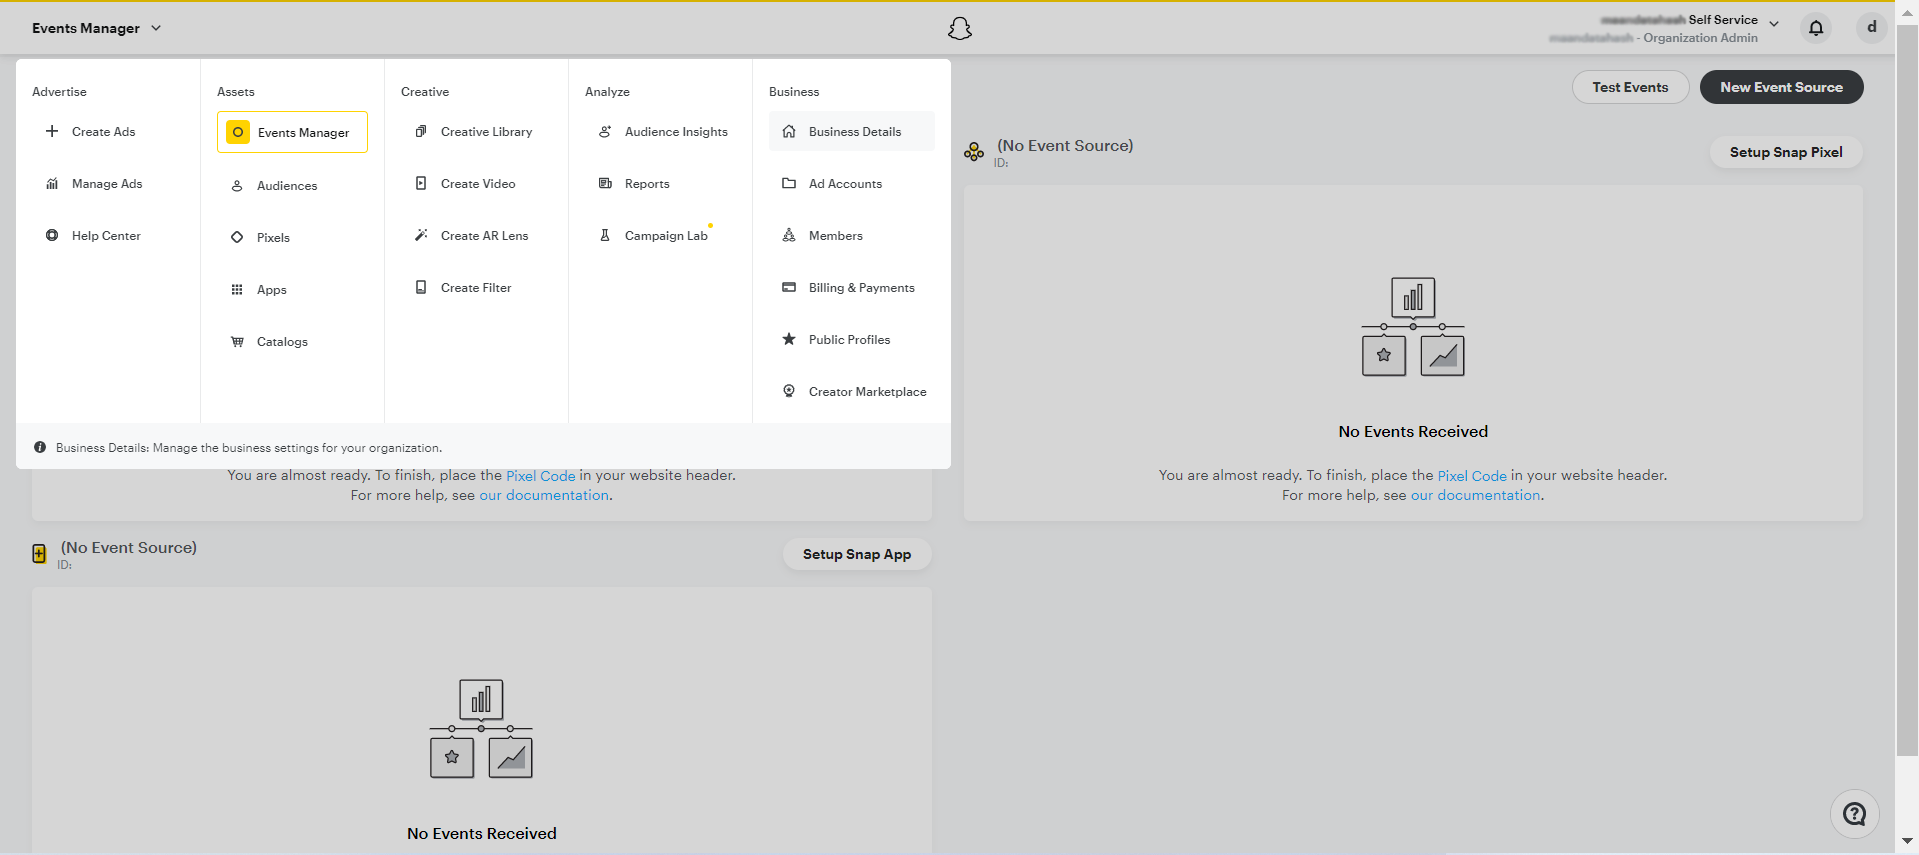Select Create Filter menu item
The width and height of the screenshot is (1919, 855).
click(x=476, y=287)
